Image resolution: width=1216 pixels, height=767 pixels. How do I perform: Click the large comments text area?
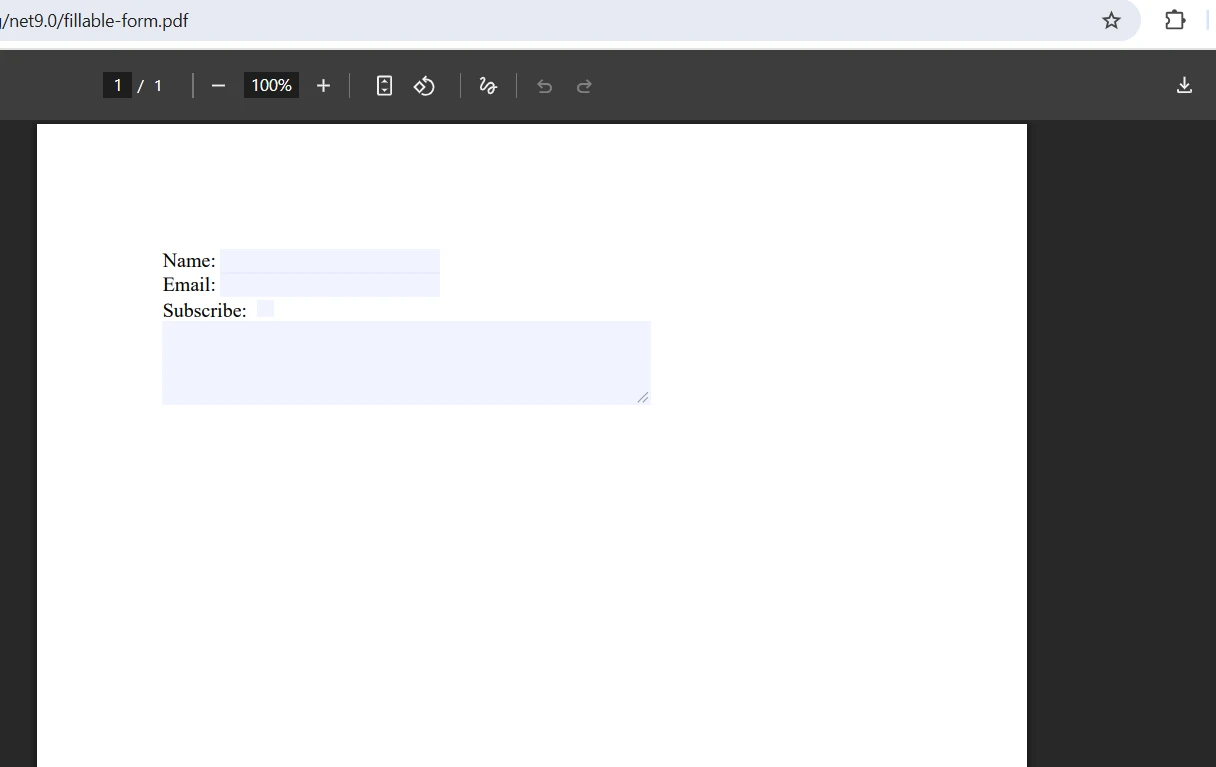coord(406,362)
